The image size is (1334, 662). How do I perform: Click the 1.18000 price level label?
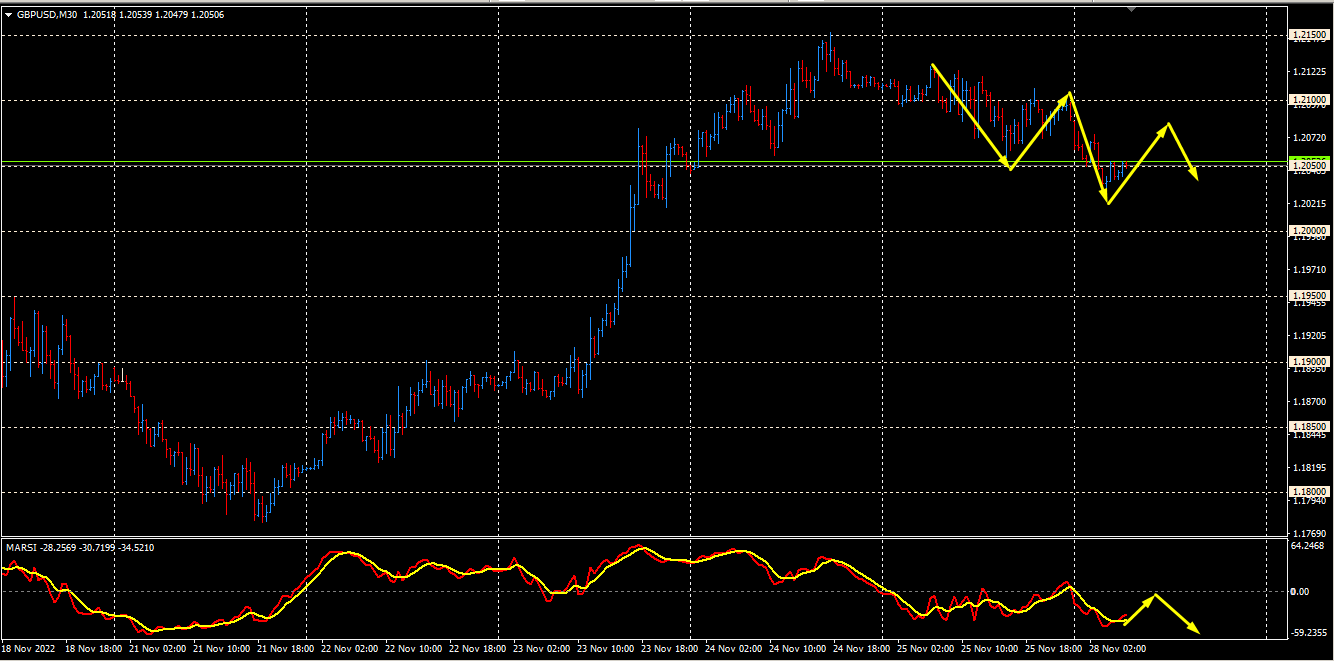click(x=1308, y=492)
